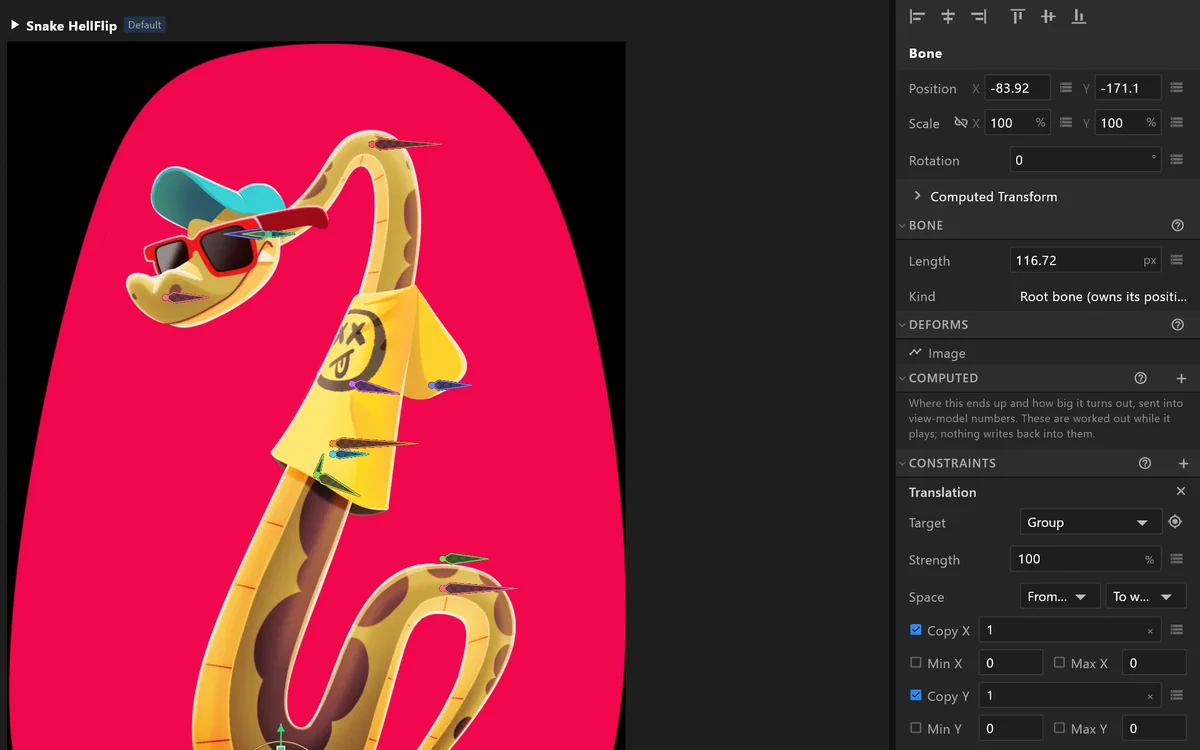Enable the Min Y checkbox

pyautogui.click(x=916, y=728)
